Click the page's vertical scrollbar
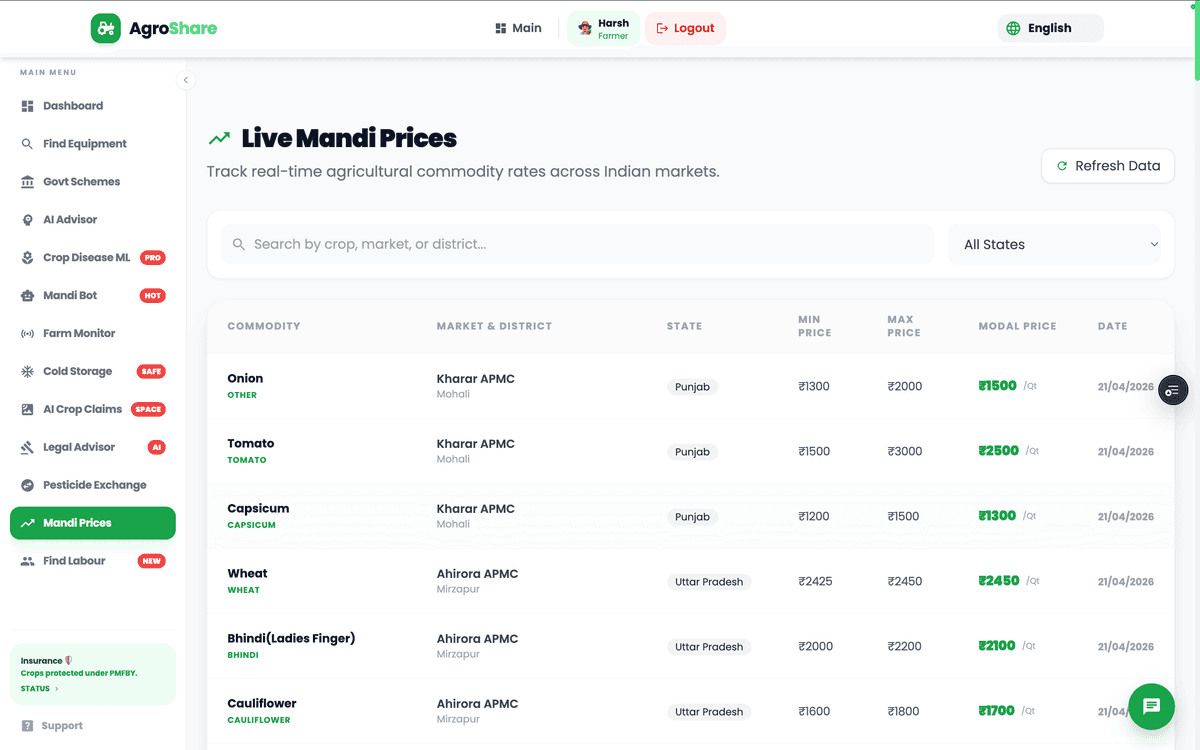This screenshot has width=1200, height=750. [x=1196, y=40]
